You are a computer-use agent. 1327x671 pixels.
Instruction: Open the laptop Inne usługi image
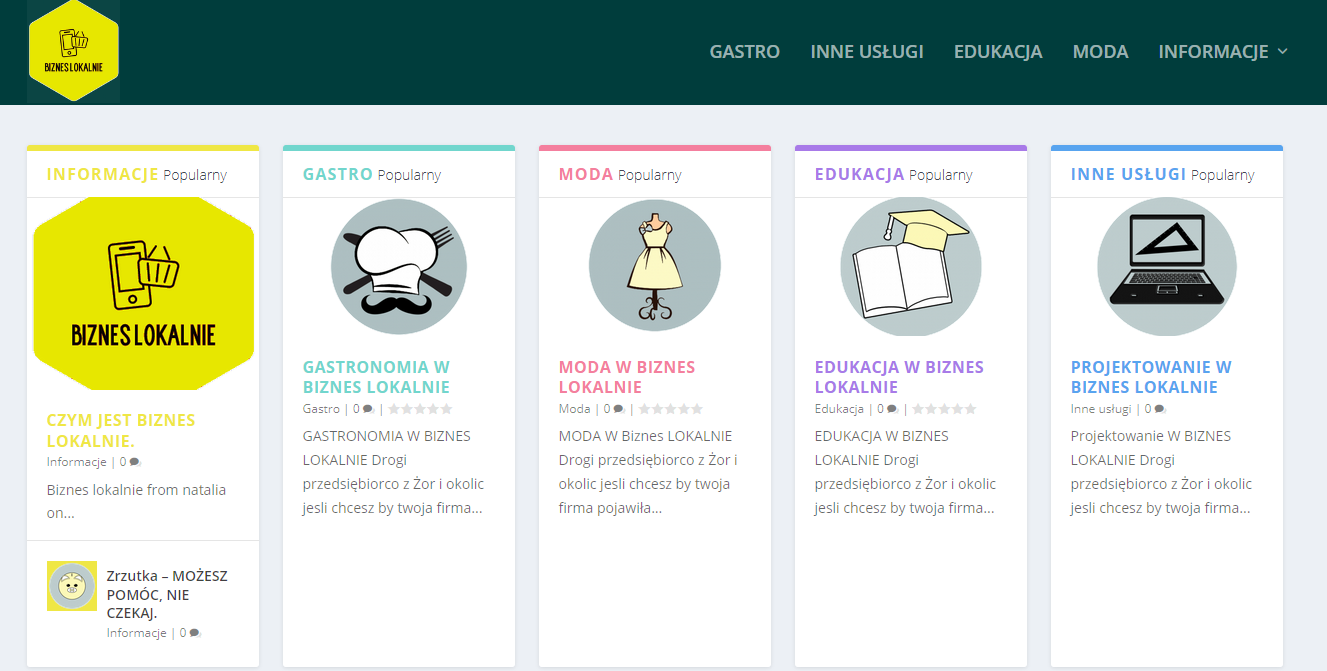[1167, 267]
